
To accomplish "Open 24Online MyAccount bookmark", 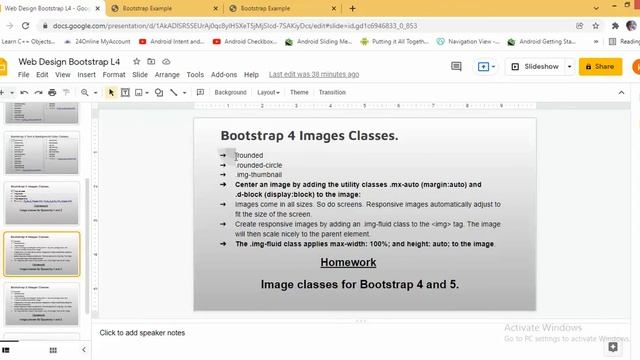I will click(x=97, y=42).
